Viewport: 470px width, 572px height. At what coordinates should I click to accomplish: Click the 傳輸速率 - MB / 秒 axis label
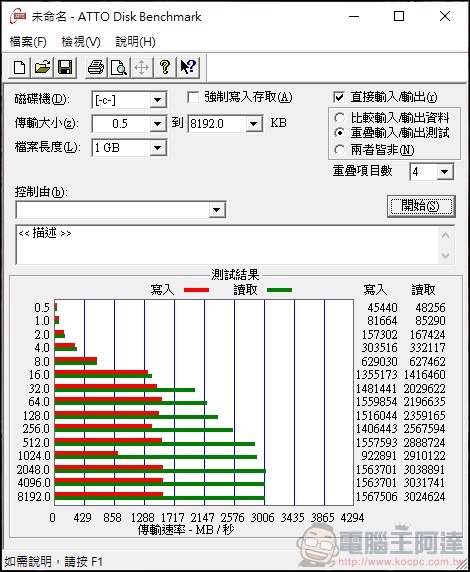186,529
